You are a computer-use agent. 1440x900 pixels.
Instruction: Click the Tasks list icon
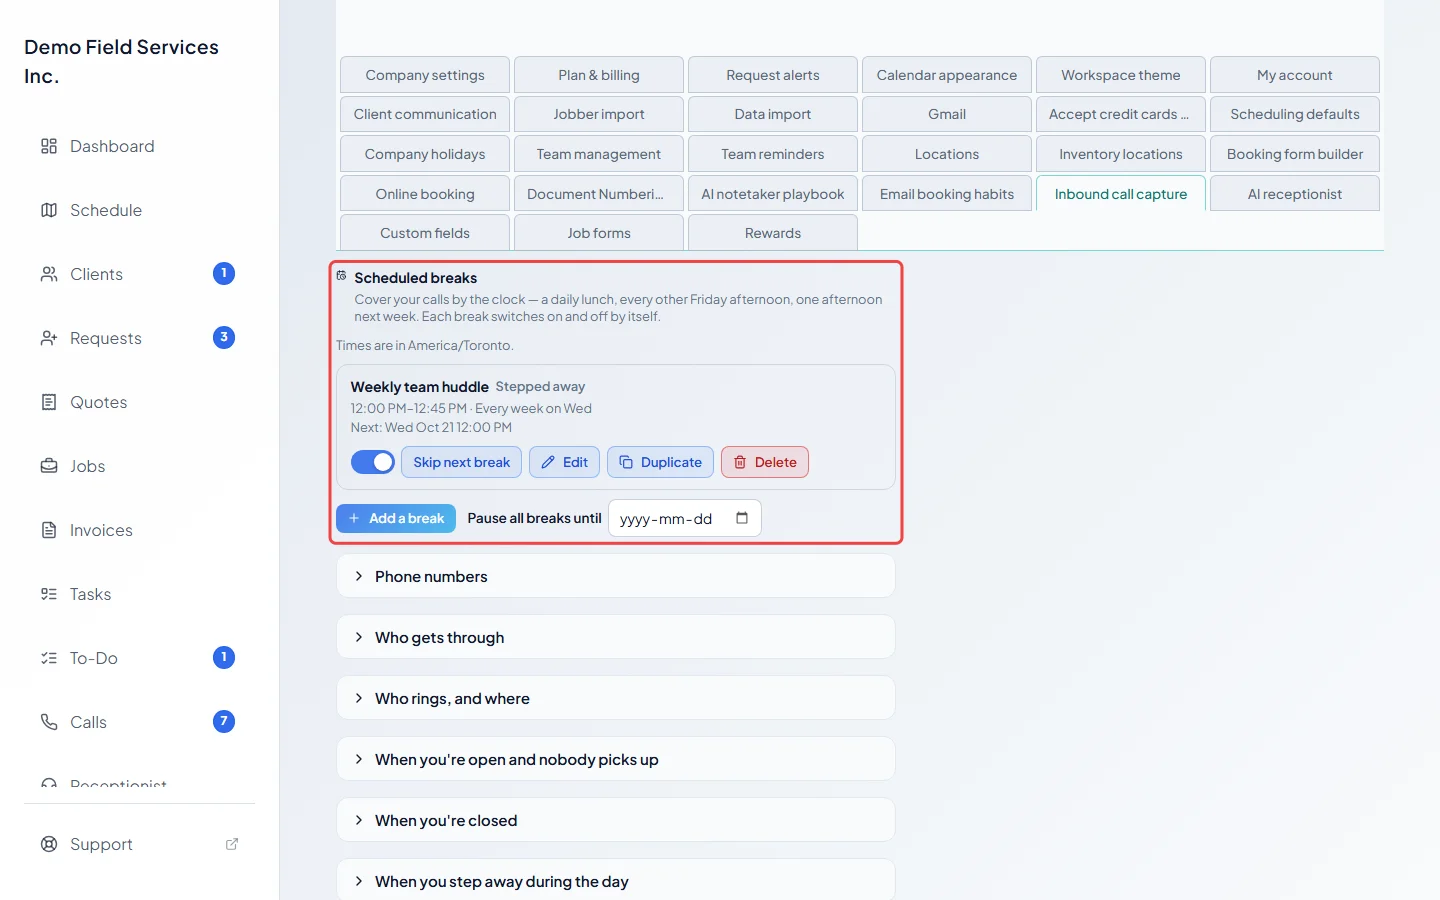click(x=49, y=594)
